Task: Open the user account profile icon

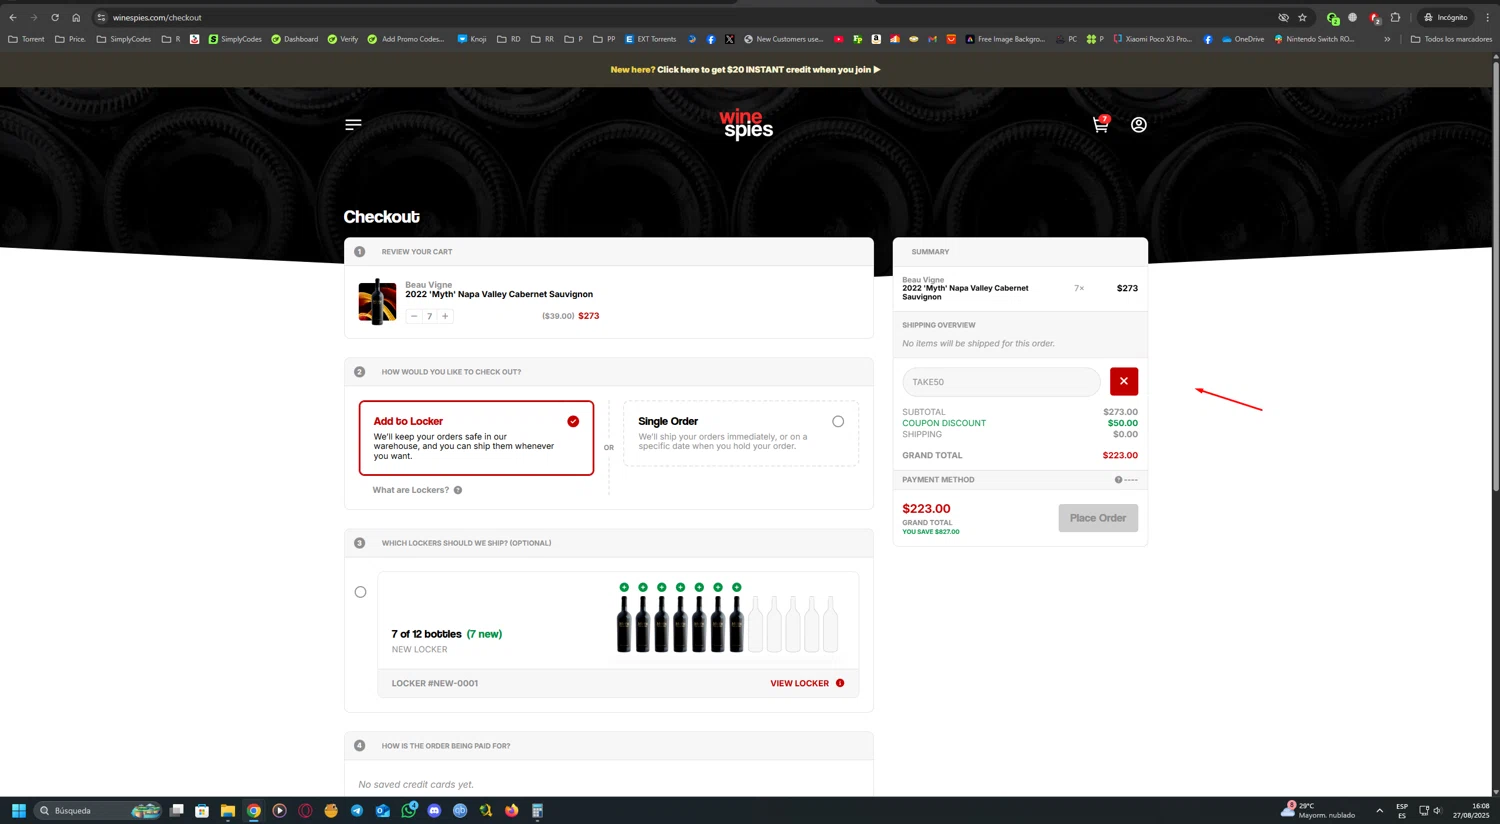Action: pyautogui.click(x=1139, y=125)
